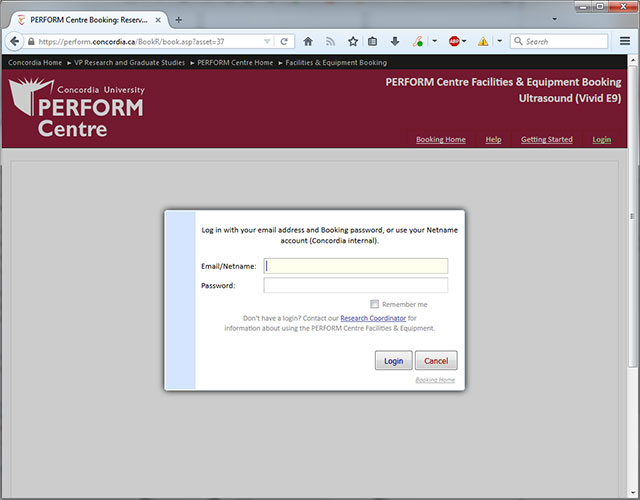Expand the Adblock Plus dropdown arrow

click(465, 42)
